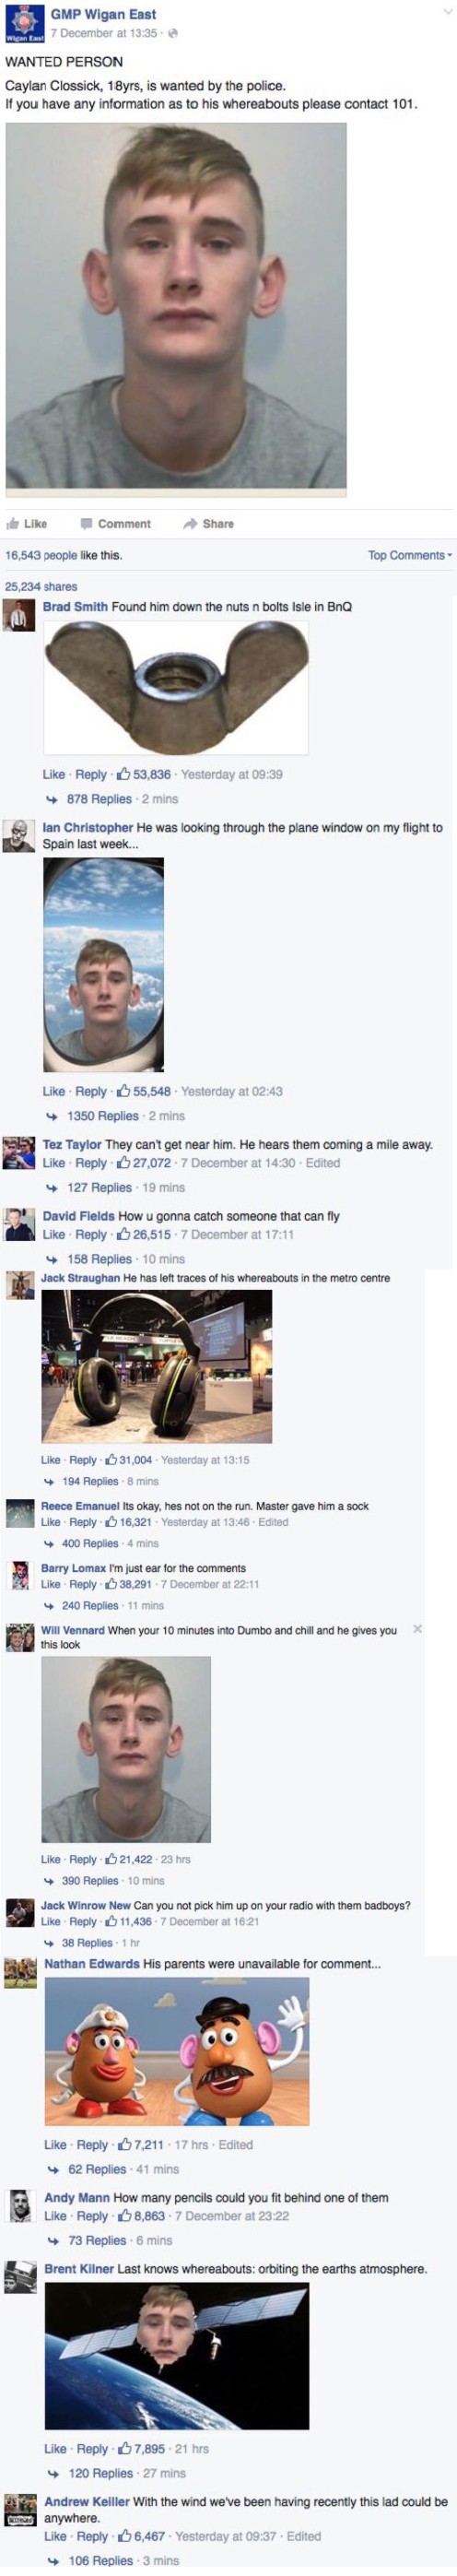Hide Will Vennard's comment with X

pyautogui.click(x=417, y=1629)
